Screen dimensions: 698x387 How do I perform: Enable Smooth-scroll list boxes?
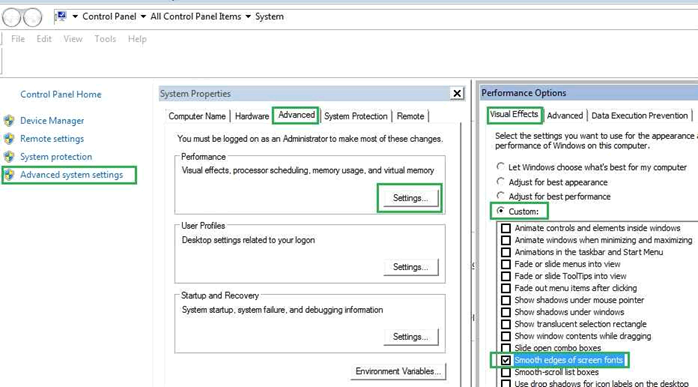pos(506,372)
